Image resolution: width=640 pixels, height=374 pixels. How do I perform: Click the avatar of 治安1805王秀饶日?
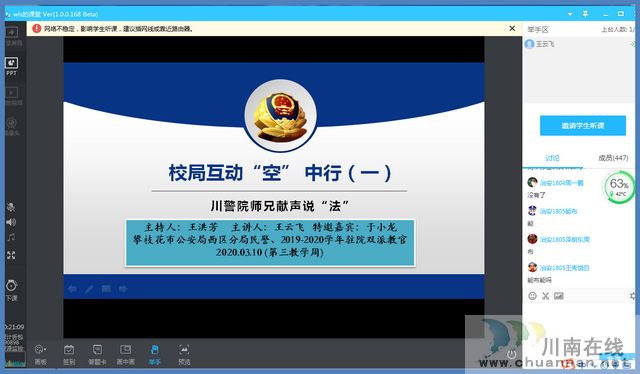[x=532, y=267]
